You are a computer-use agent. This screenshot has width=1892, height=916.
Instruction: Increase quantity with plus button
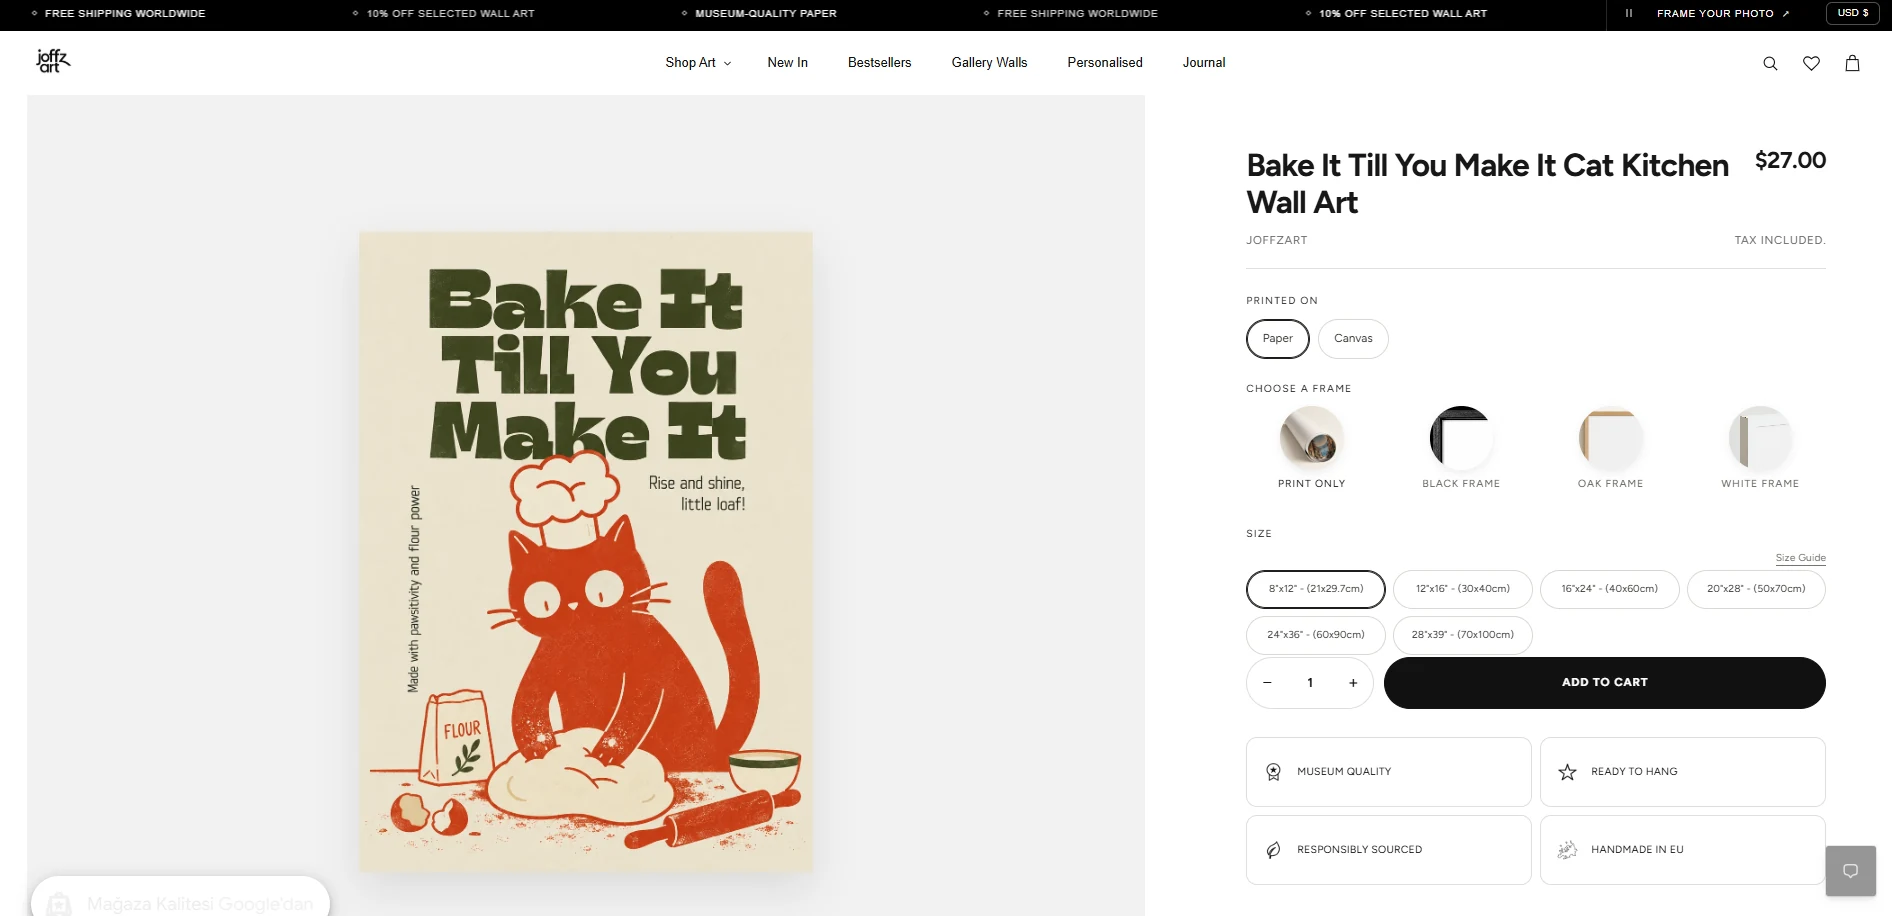point(1353,683)
